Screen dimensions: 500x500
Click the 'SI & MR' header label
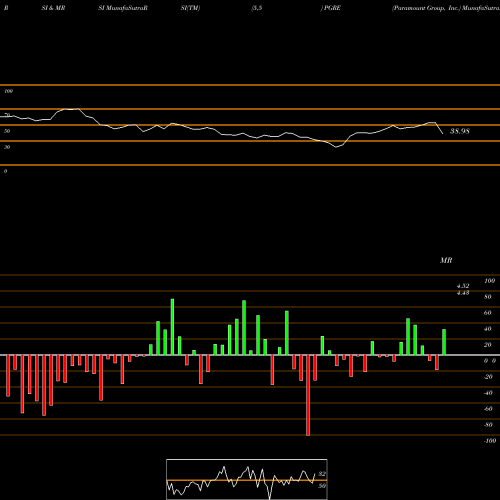pyautogui.click(x=53, y=8)
